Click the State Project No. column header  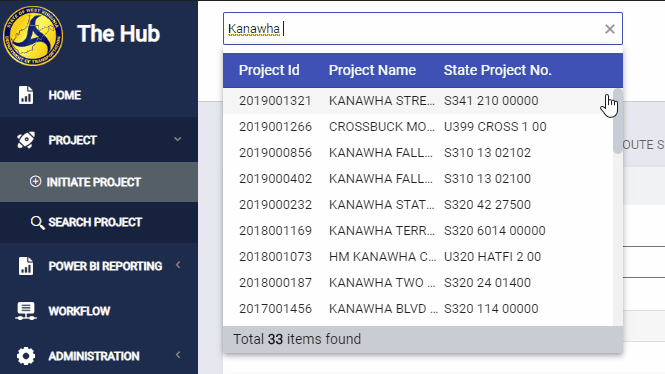tap(497, 70)
